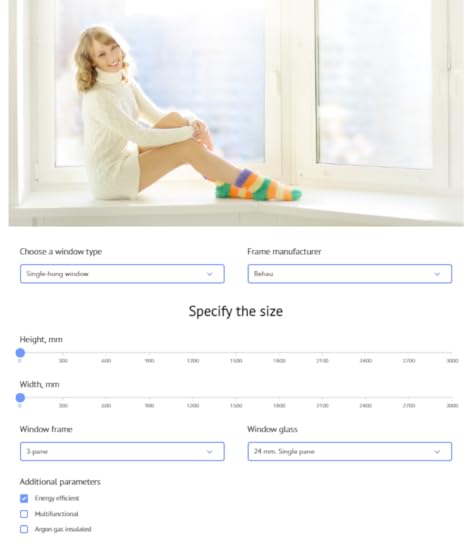471x540 pixels.
Task: Set Width slider to 2100 mark
Action: (x=322, y=398)
